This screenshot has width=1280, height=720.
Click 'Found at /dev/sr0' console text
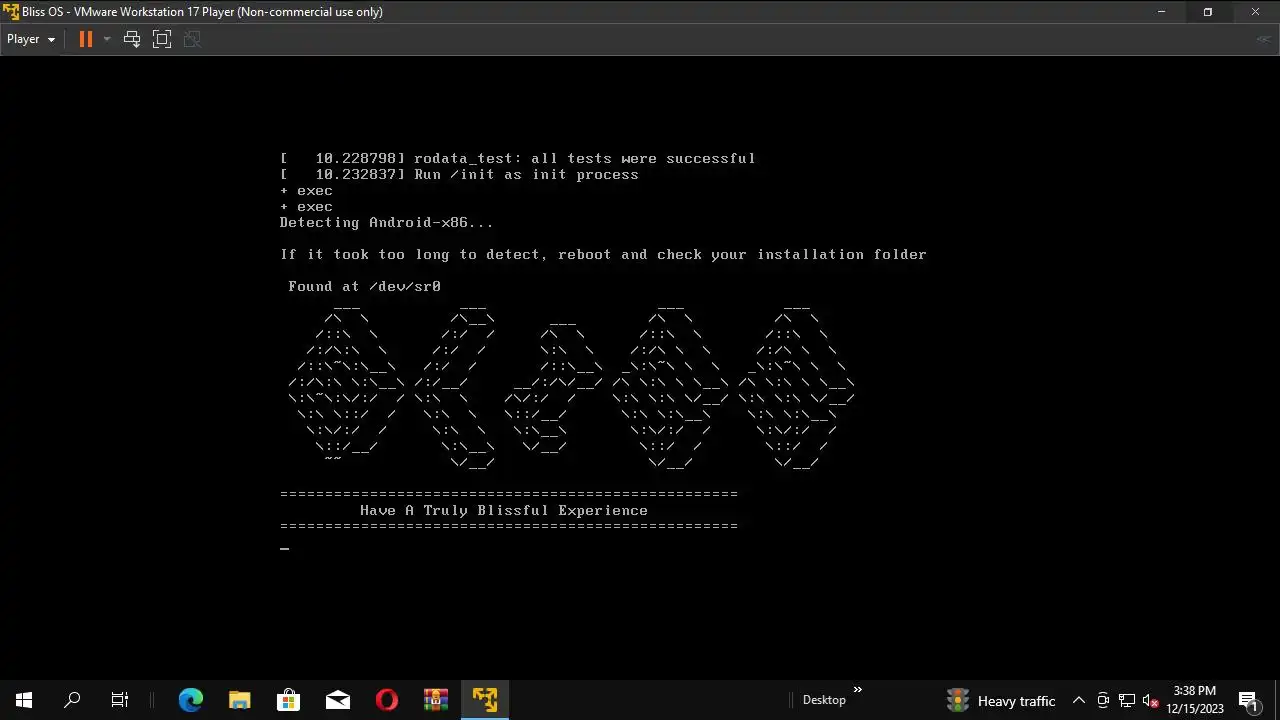[364, 286]
